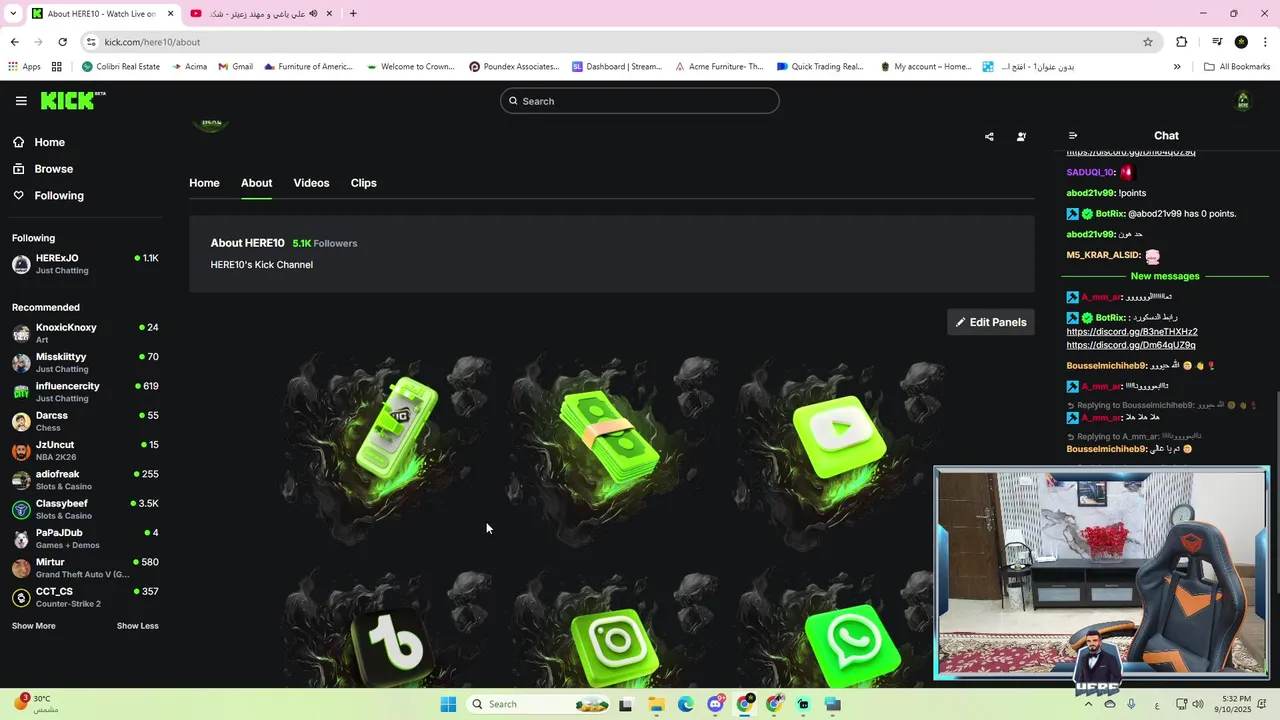This screenshot has width=1280, height=720.
Task: Click the New messages divider in chat
Action: coord(1165,276)
